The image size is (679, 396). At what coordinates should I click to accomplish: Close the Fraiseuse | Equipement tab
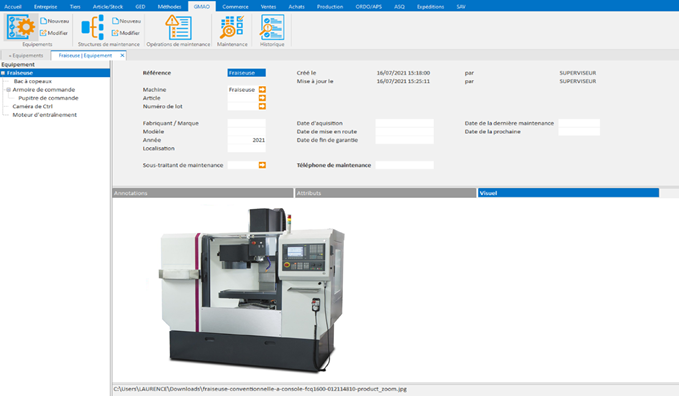point(122,55)
